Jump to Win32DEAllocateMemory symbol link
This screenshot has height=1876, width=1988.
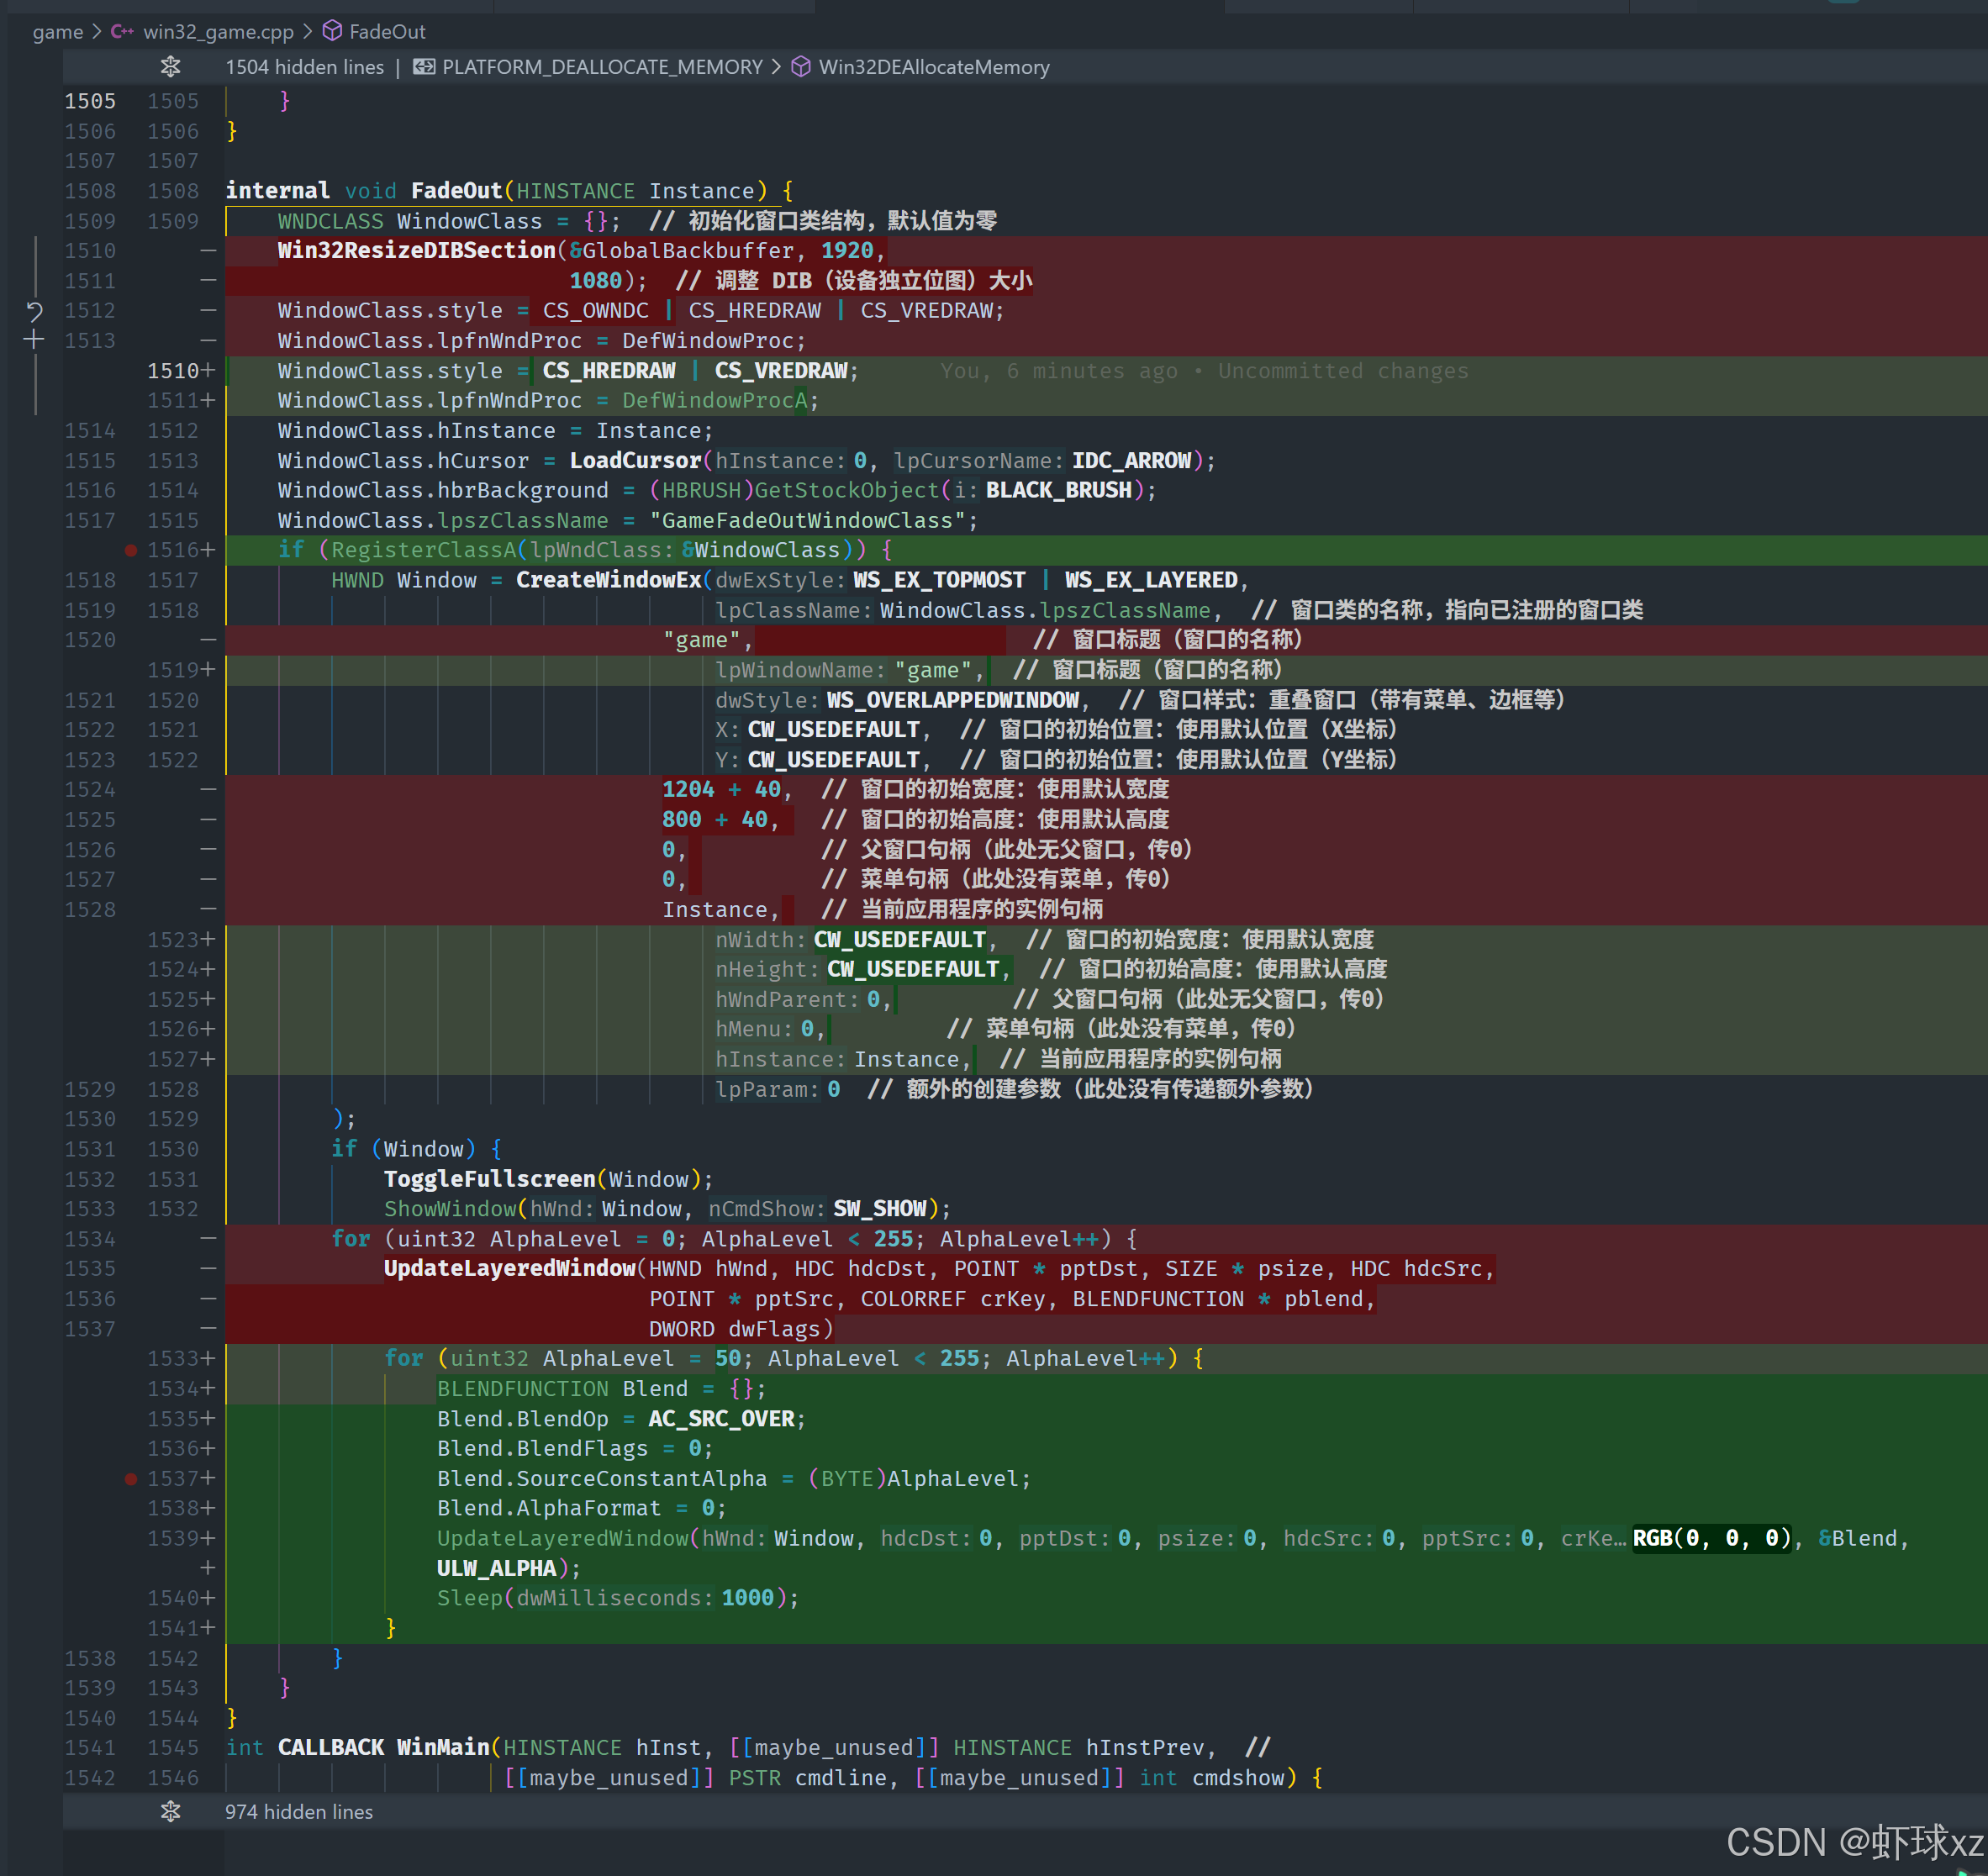coord(933,67)
